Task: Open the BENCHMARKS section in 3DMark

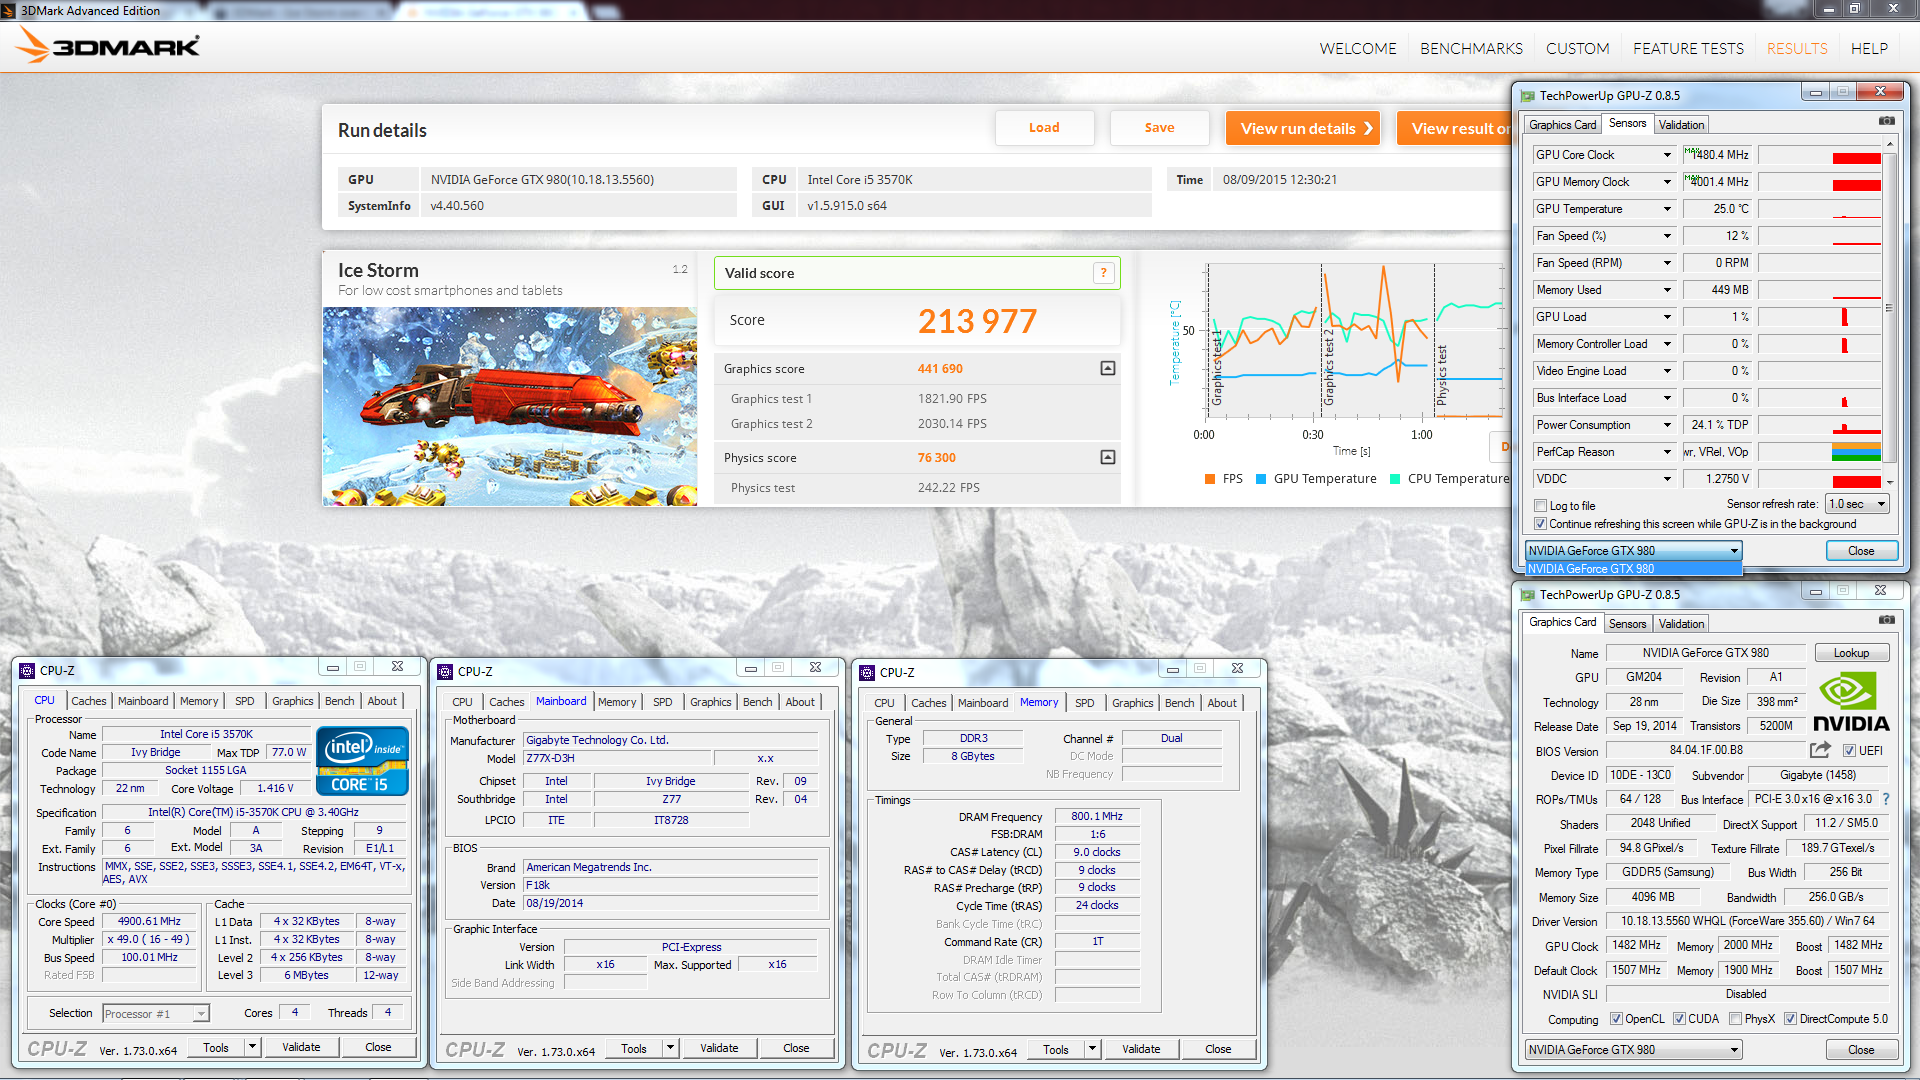Action: (1471, 48)
